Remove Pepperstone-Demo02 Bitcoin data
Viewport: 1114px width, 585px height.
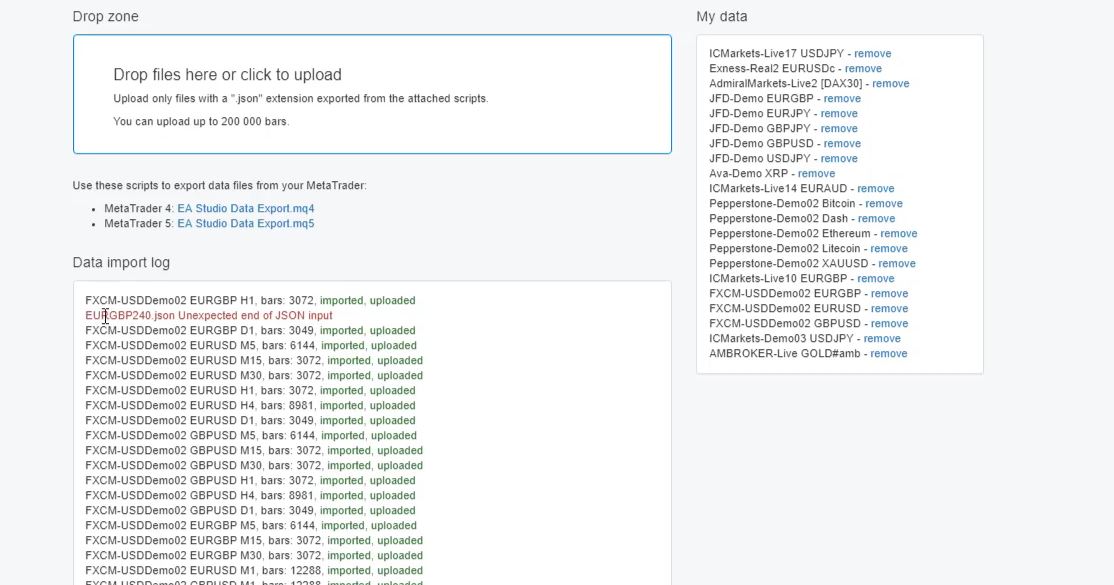tap(884, 204)
